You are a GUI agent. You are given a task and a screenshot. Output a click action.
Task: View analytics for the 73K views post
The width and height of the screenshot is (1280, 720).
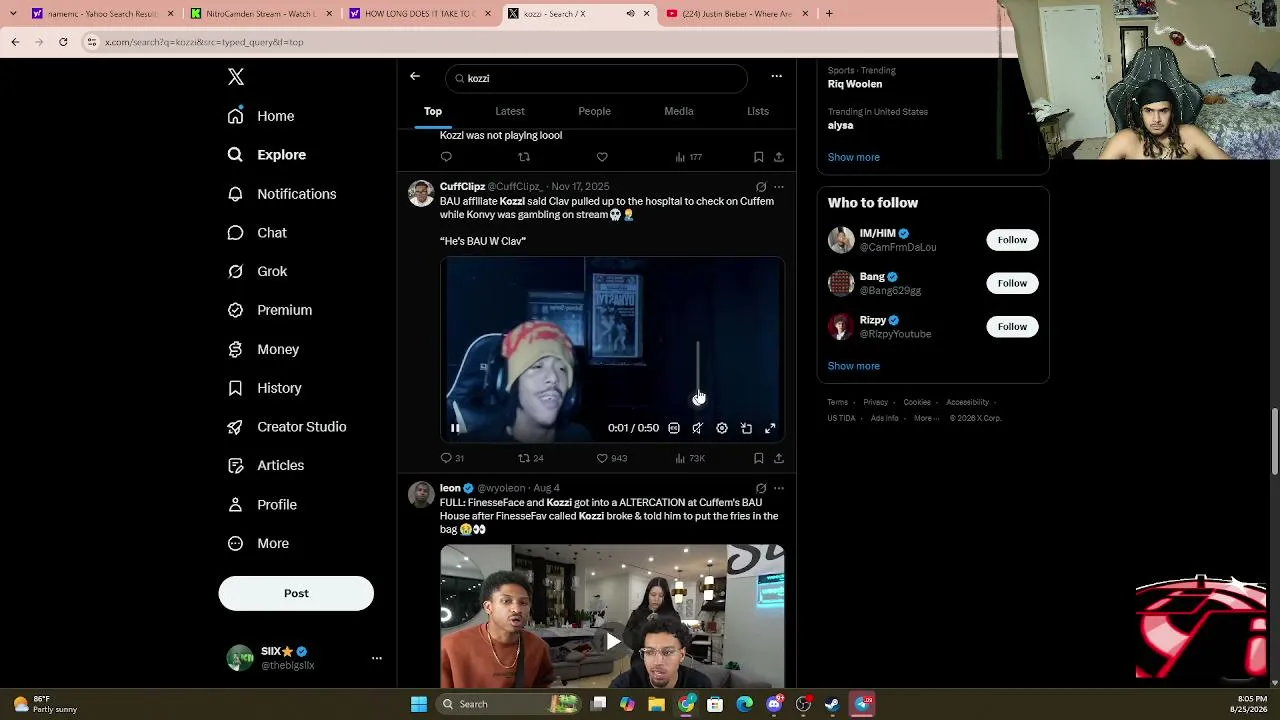click(x=690, y=458)
